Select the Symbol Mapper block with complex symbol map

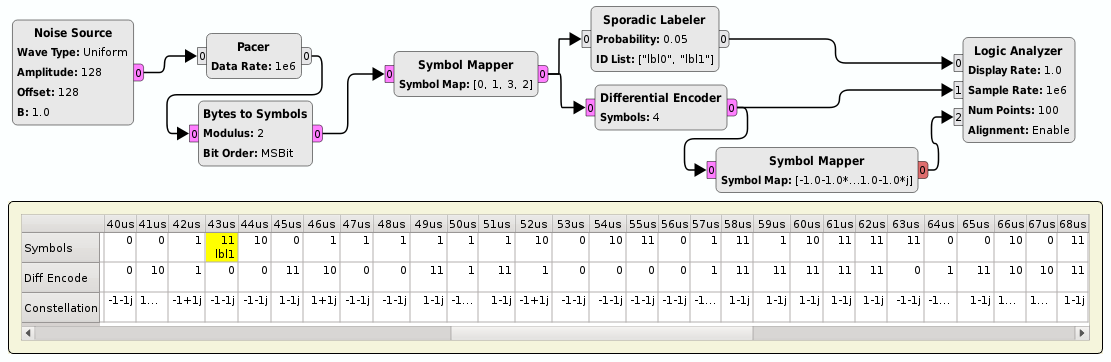816,170
